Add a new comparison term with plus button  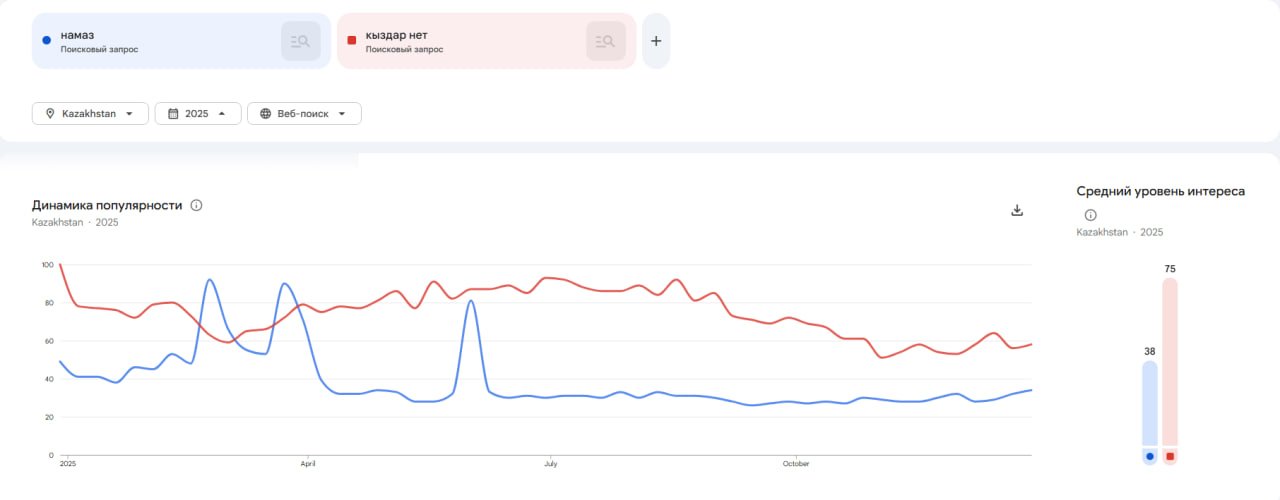click(656, 41)
